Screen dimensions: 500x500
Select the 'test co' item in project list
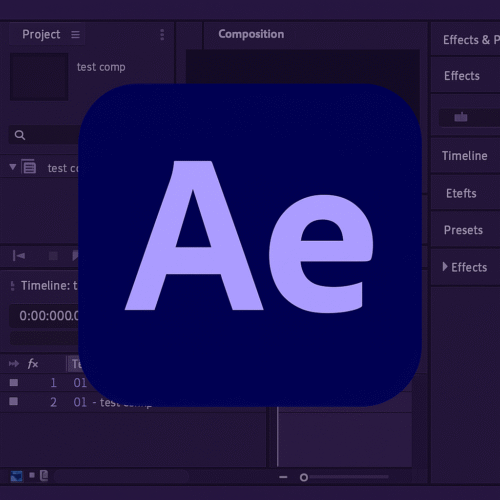[63, 168]
